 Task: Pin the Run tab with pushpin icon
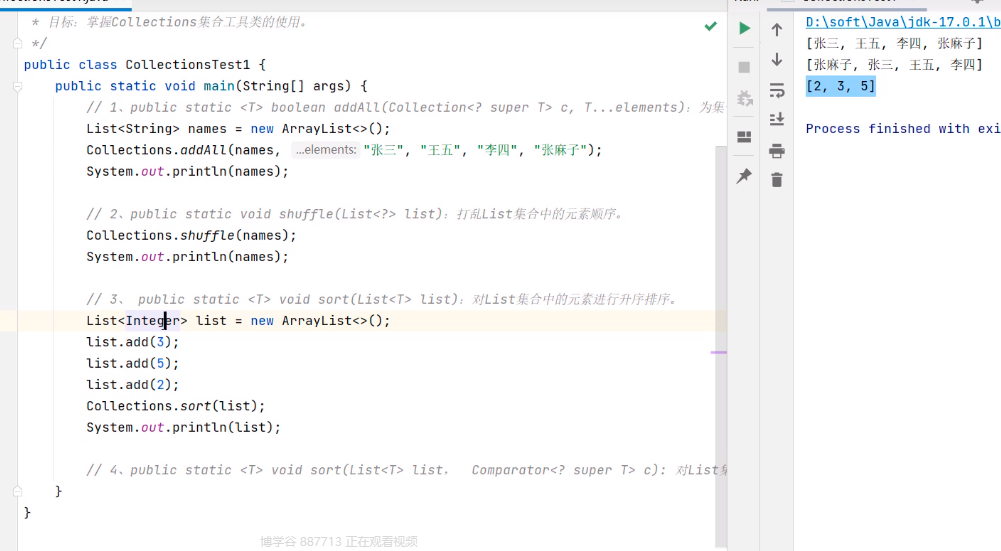[x=744, y=176]
